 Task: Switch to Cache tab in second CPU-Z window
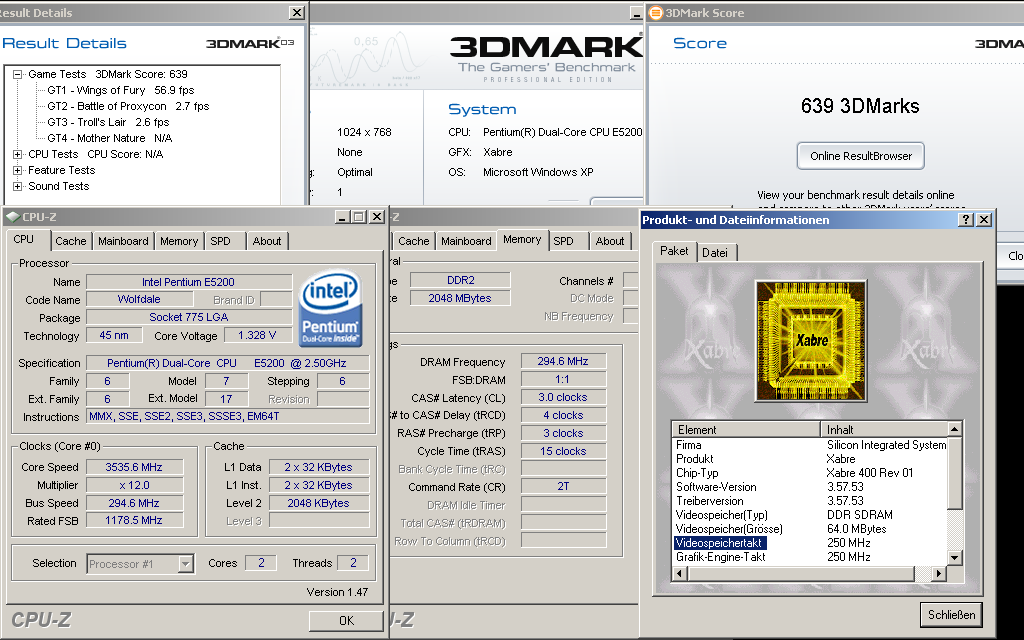pos(413,241)
